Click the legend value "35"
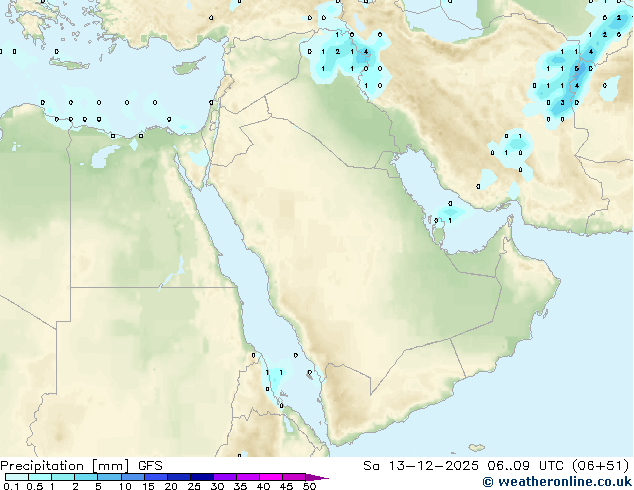The image size is (634, 490). (x=240, y=486)
